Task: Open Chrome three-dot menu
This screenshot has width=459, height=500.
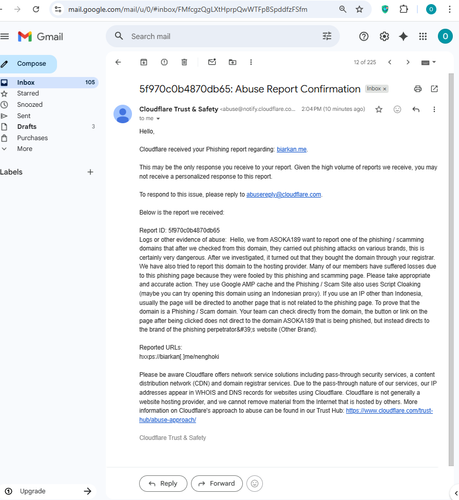Action: point(450,9)
